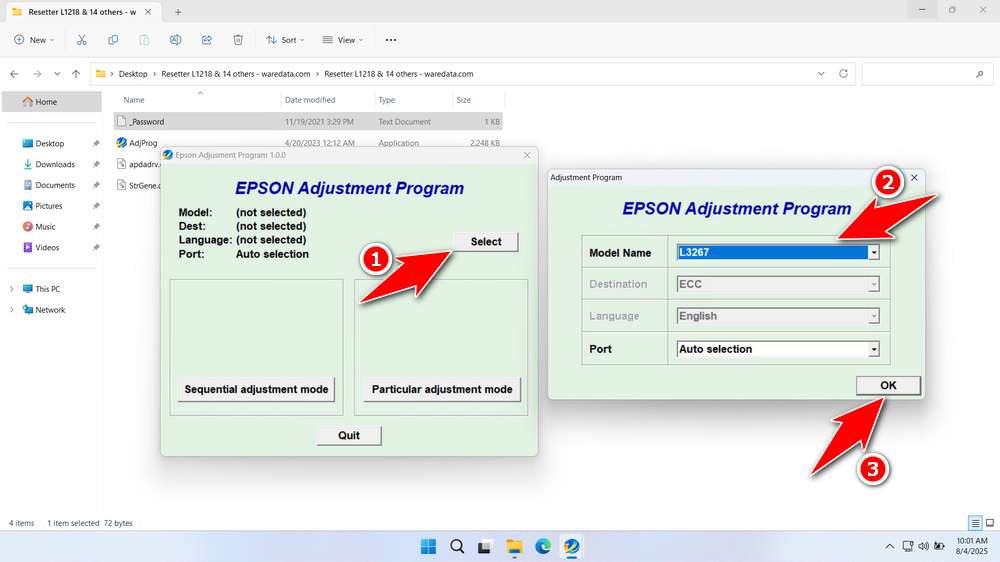Screen dimensions: 1000x562
Task: Select Home in navigation pane
Action: point(52,101)
